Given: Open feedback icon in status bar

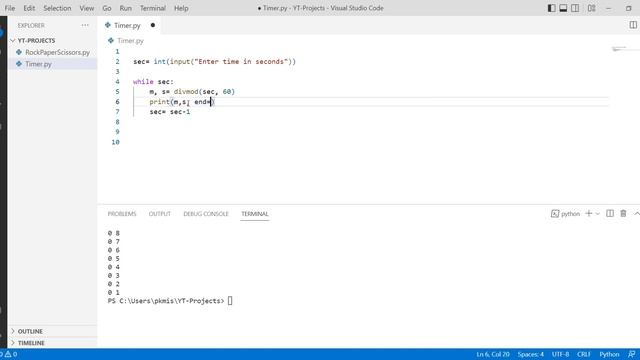Looking at the screenshot, I should 631,354.
